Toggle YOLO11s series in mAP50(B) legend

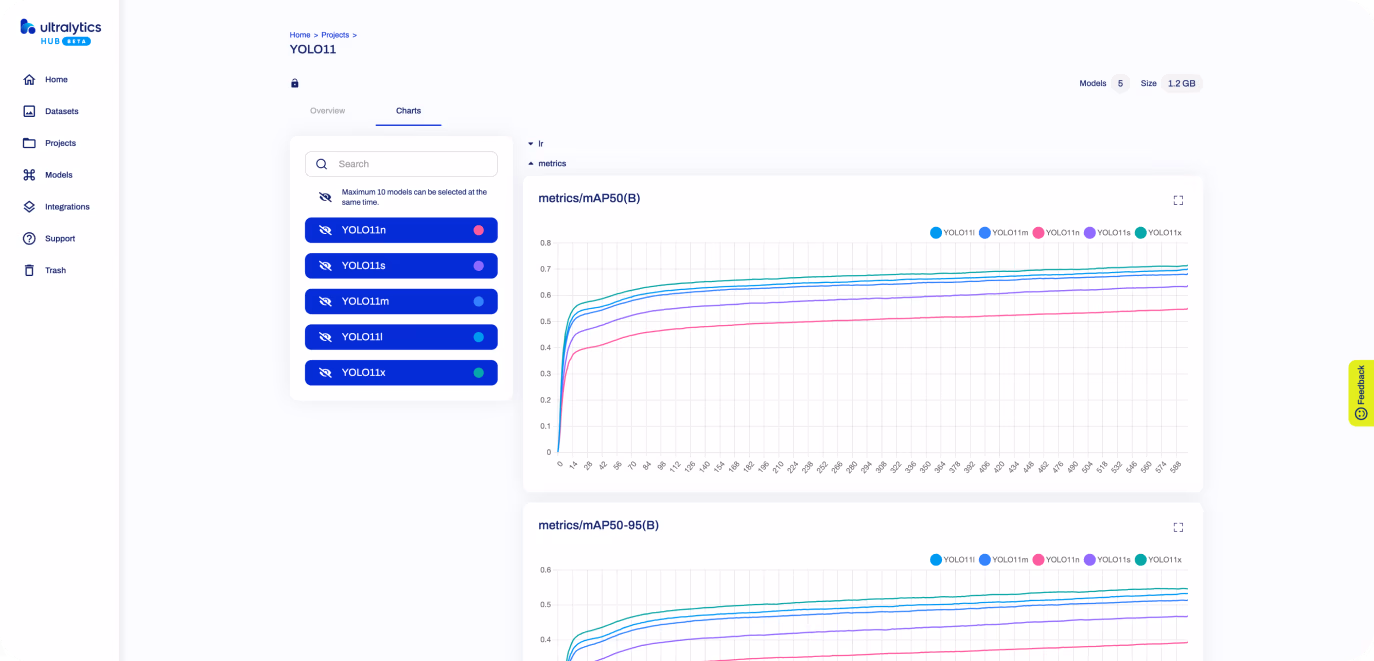pos(1107,233)
